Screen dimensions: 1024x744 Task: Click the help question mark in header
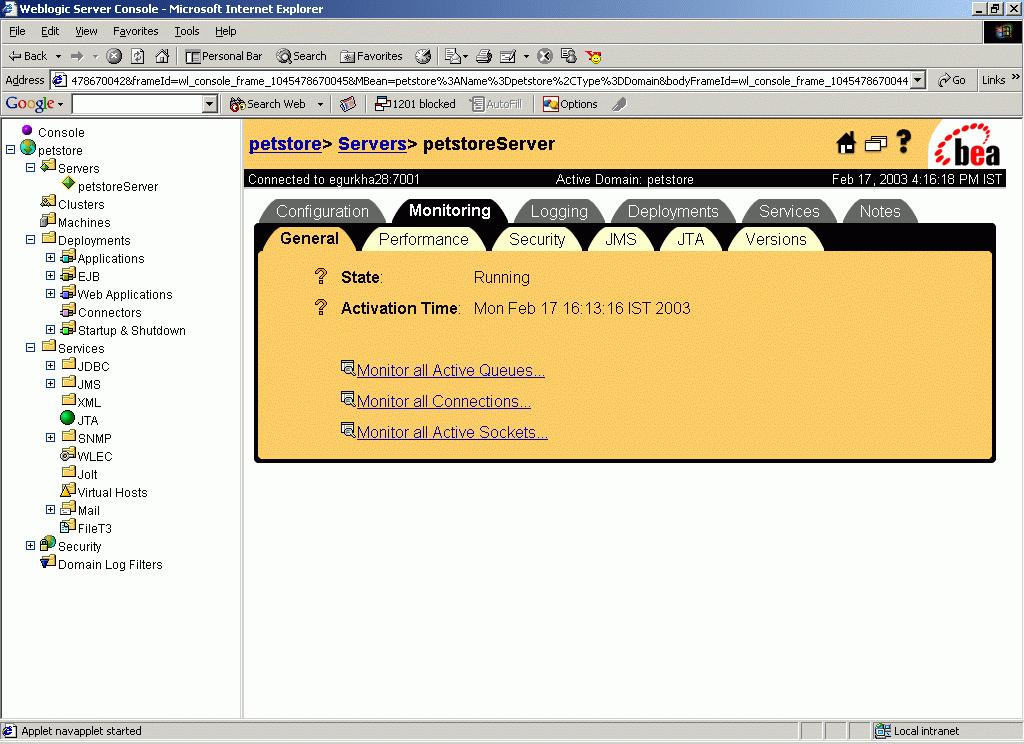[904, 141]
